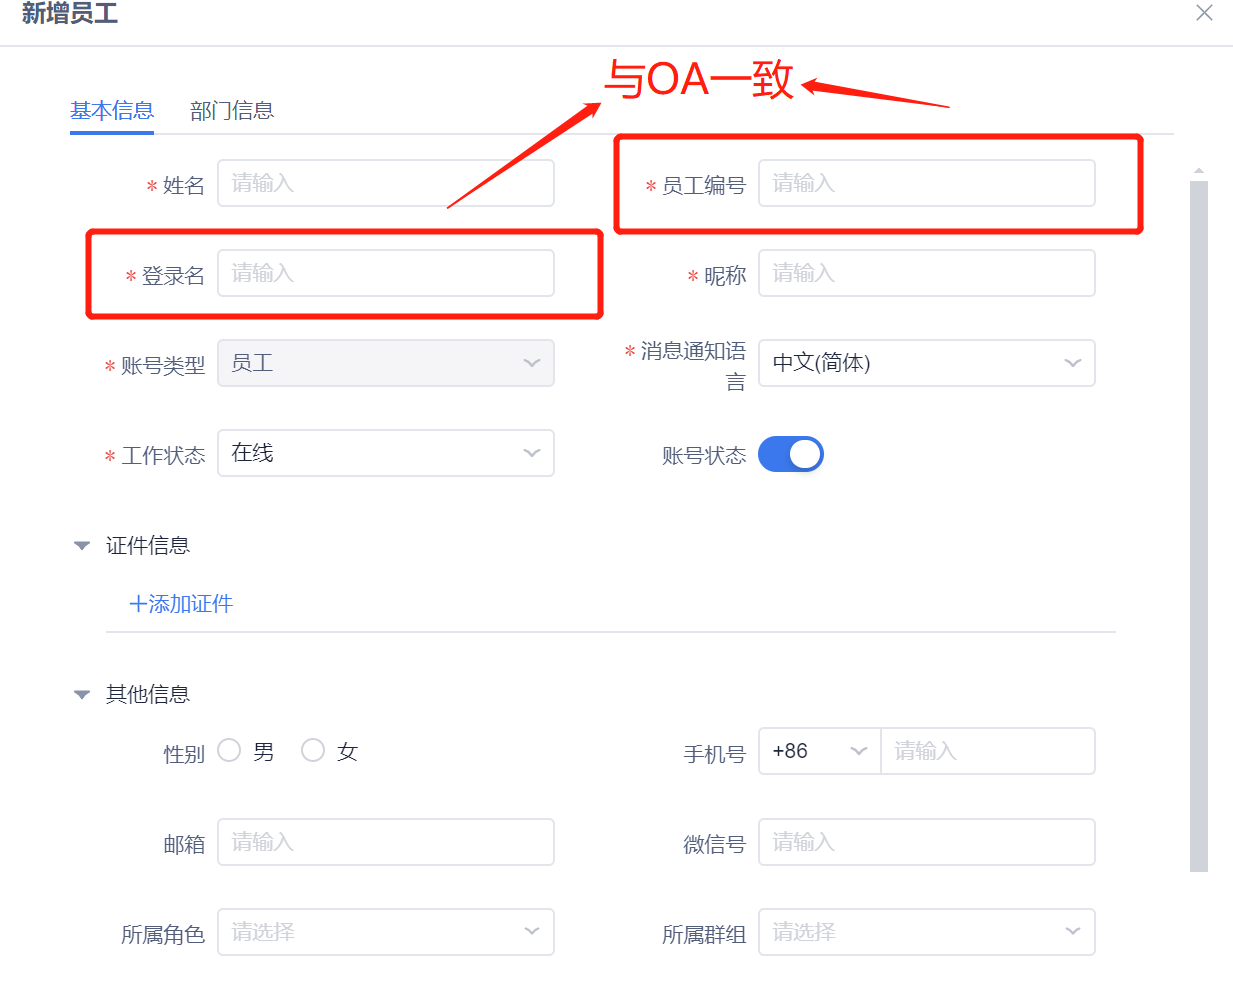Click the 昵称 input field
The width and height of the screenshot is (1233, 997).
(x=926, y=273)
